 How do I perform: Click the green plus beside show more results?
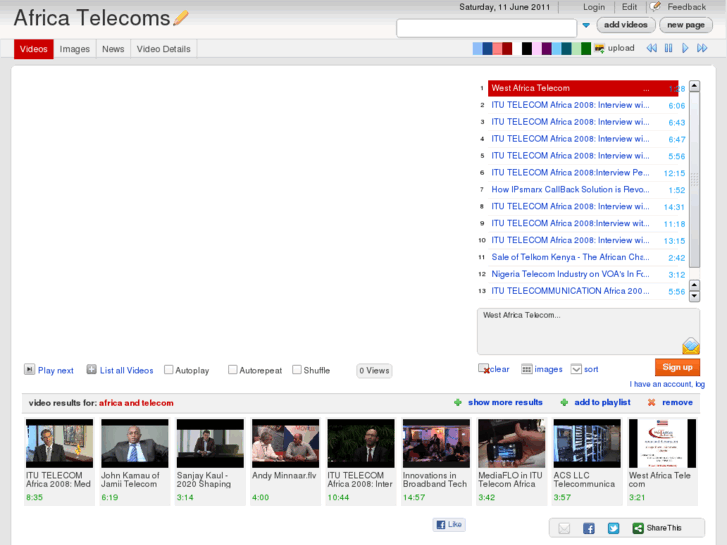point(458,403)
